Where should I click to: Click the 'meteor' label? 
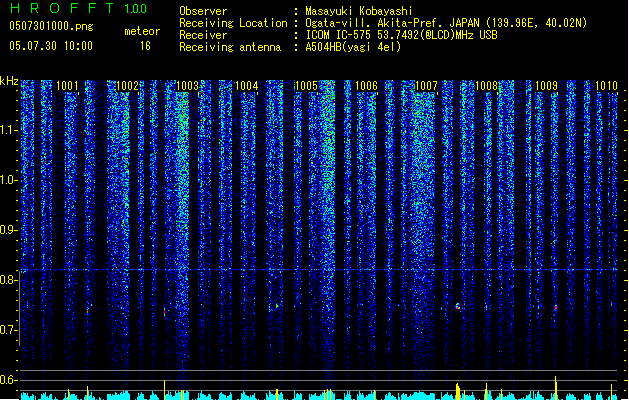[142, 31]
